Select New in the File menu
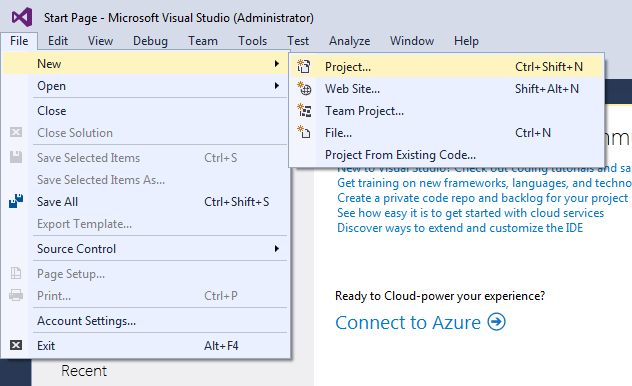 tap(146, 64)
